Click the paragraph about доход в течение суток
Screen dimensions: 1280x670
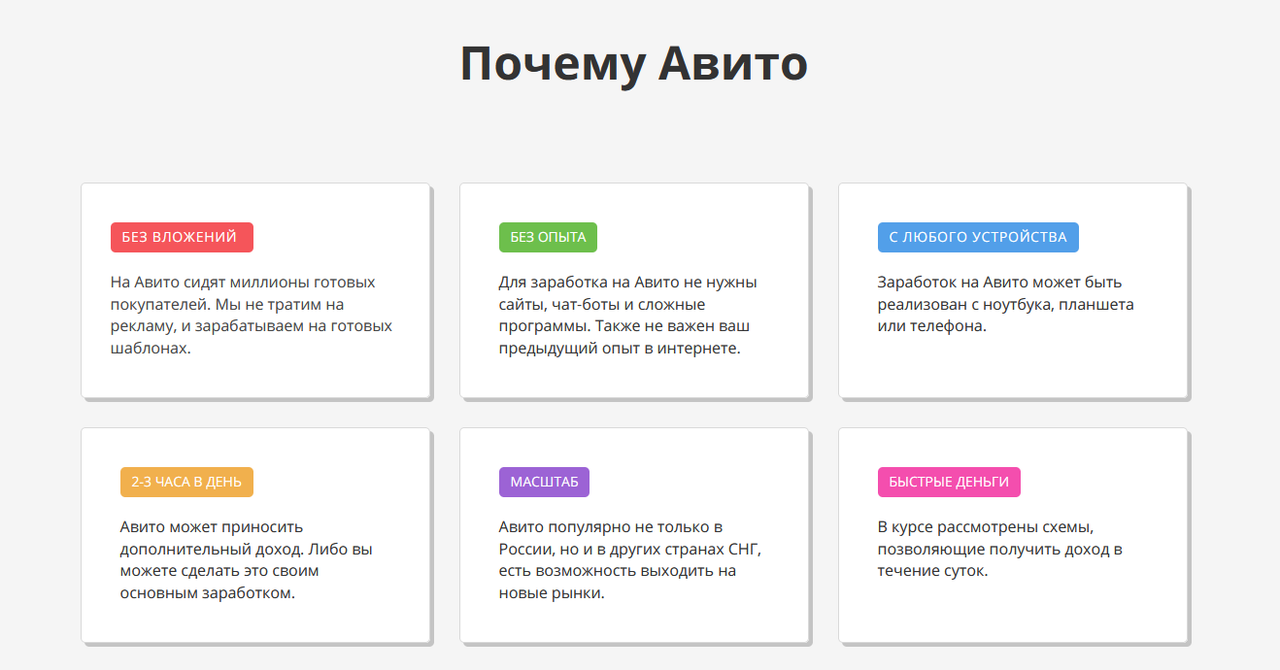pyautogui.click(x=999, y=549)
